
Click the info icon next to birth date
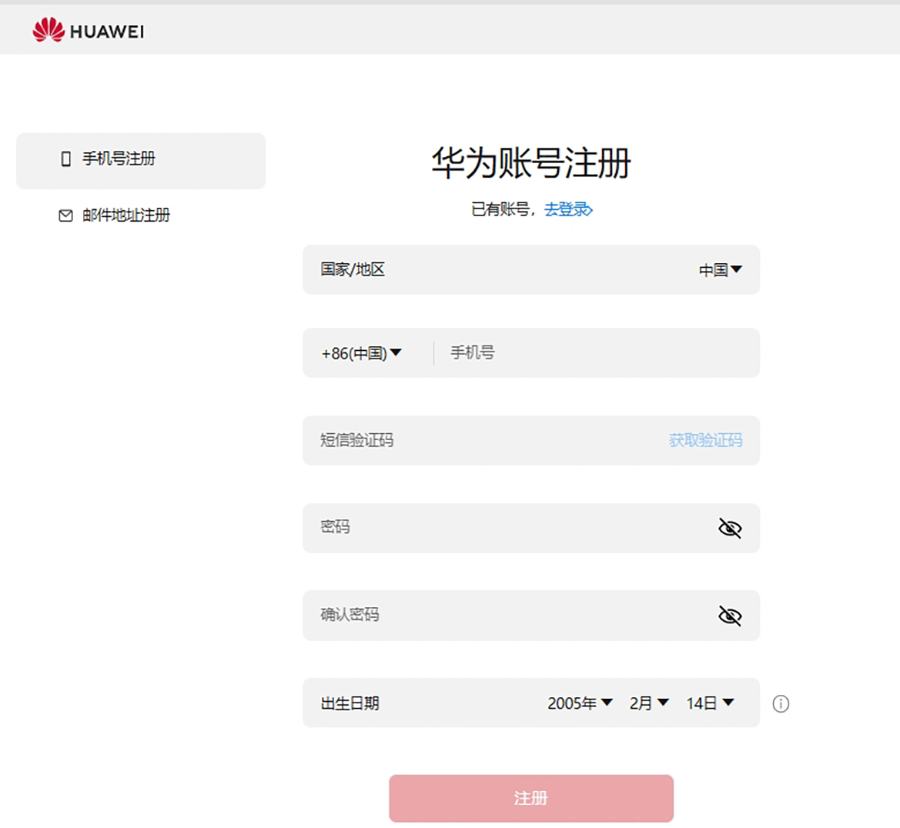(780, 704)
